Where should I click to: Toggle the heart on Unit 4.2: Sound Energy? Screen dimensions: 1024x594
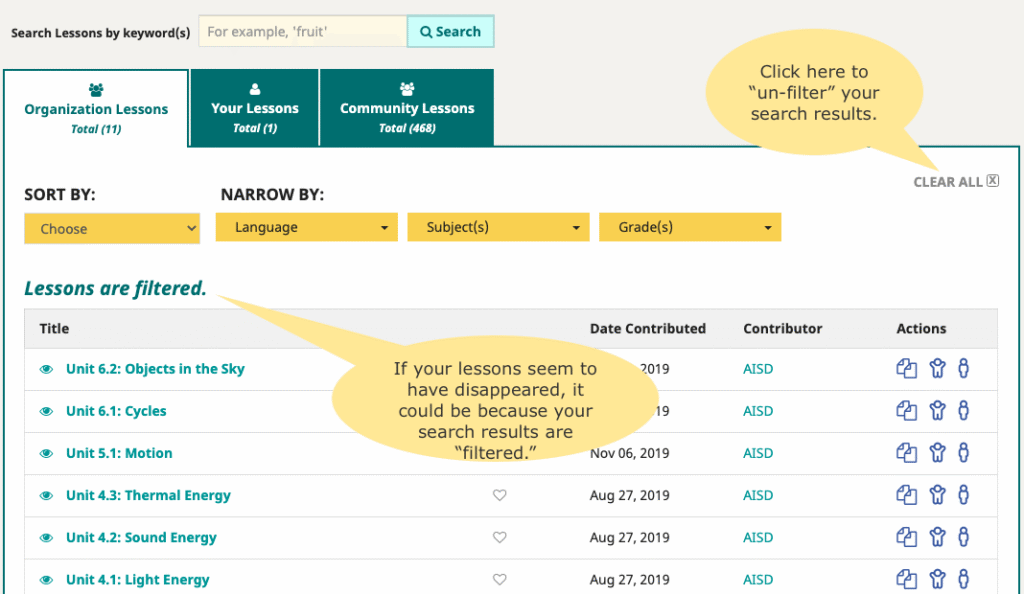pyautogui.click(x=500, y=537)
